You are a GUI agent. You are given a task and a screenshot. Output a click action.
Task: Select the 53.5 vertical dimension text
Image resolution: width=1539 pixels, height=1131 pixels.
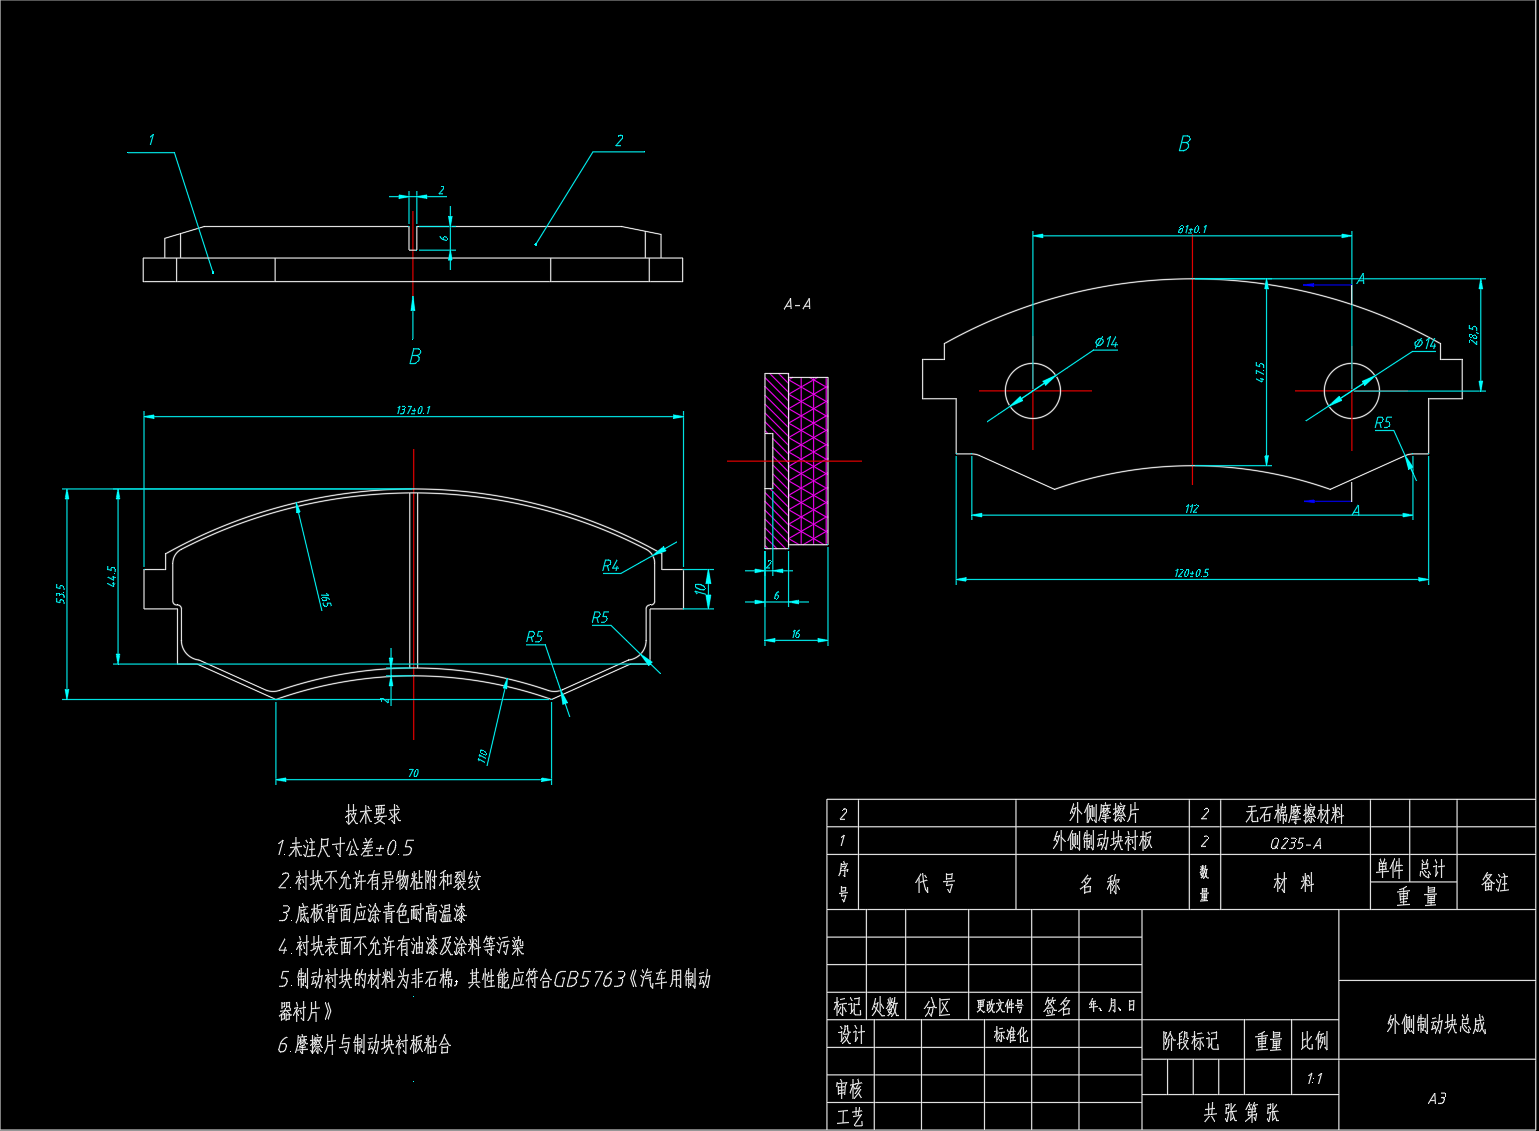pyautogui.click(x=62, y=594)
